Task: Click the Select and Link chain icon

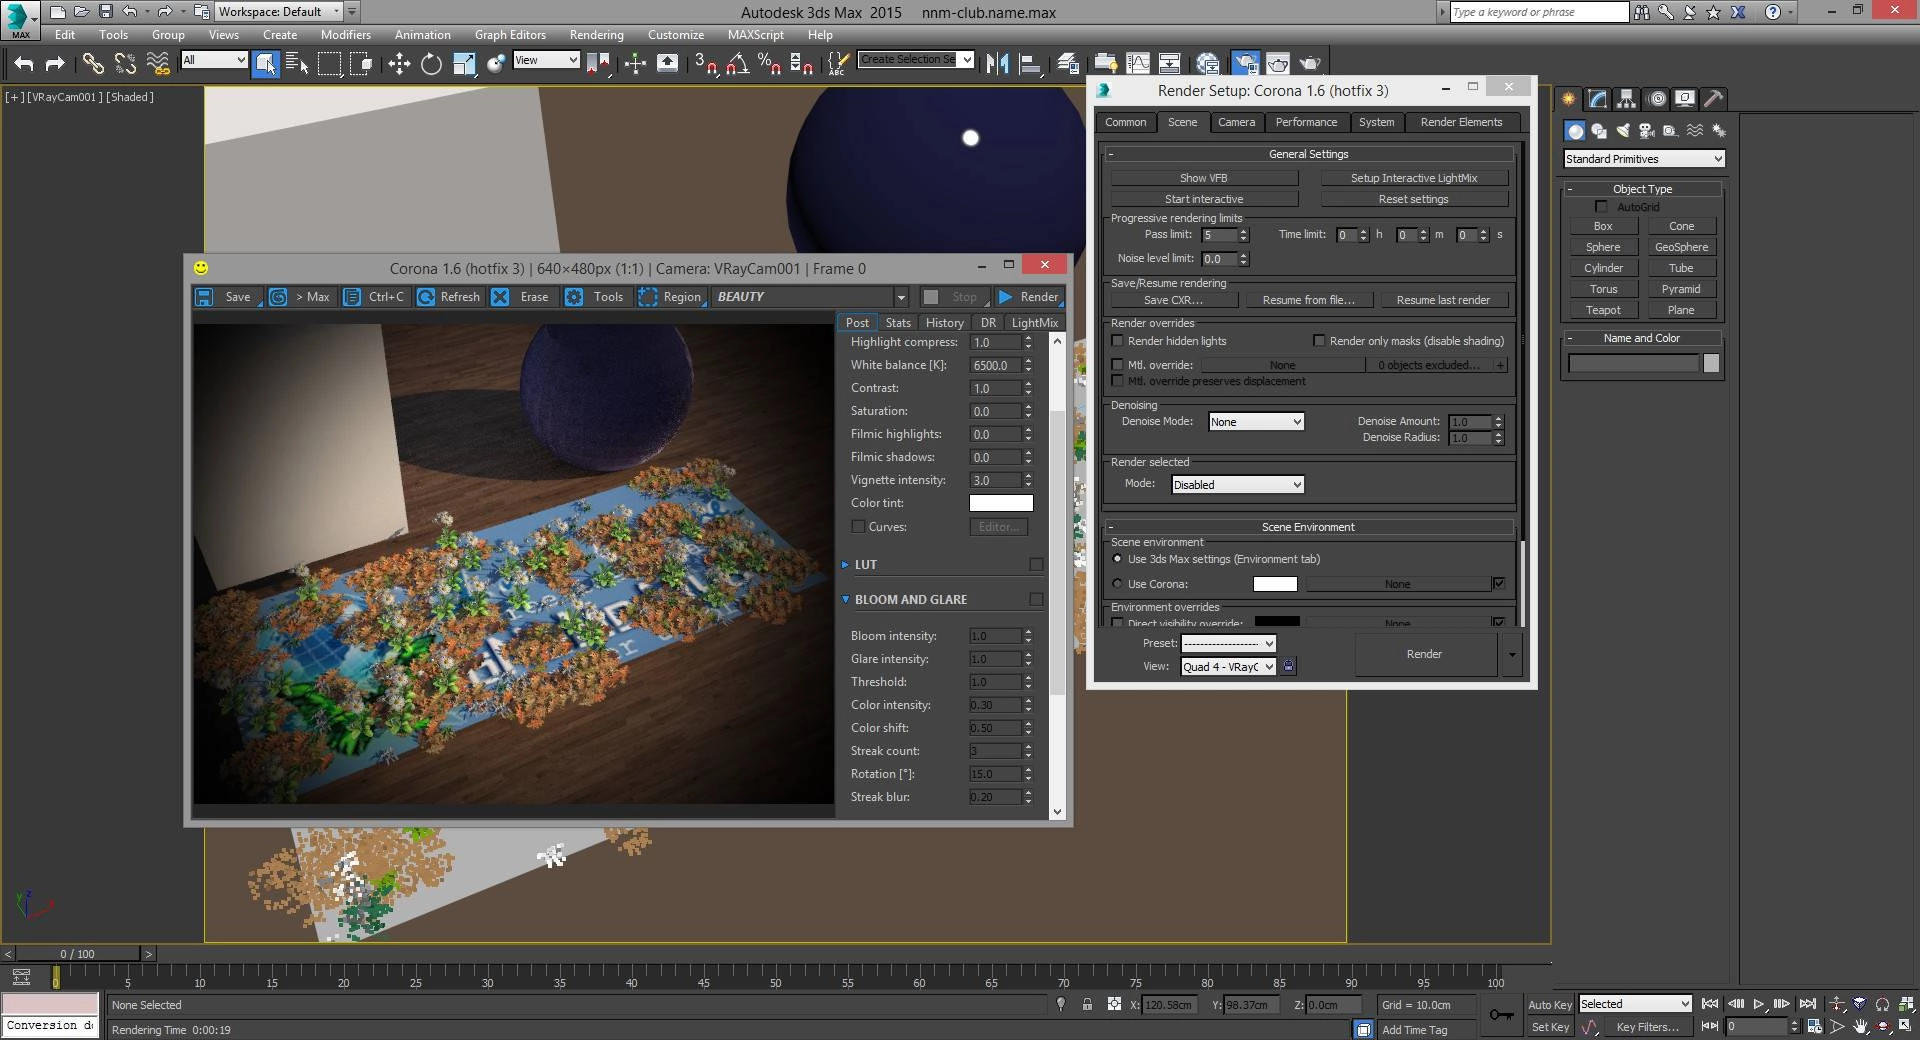Action: (x=93, y=64)
